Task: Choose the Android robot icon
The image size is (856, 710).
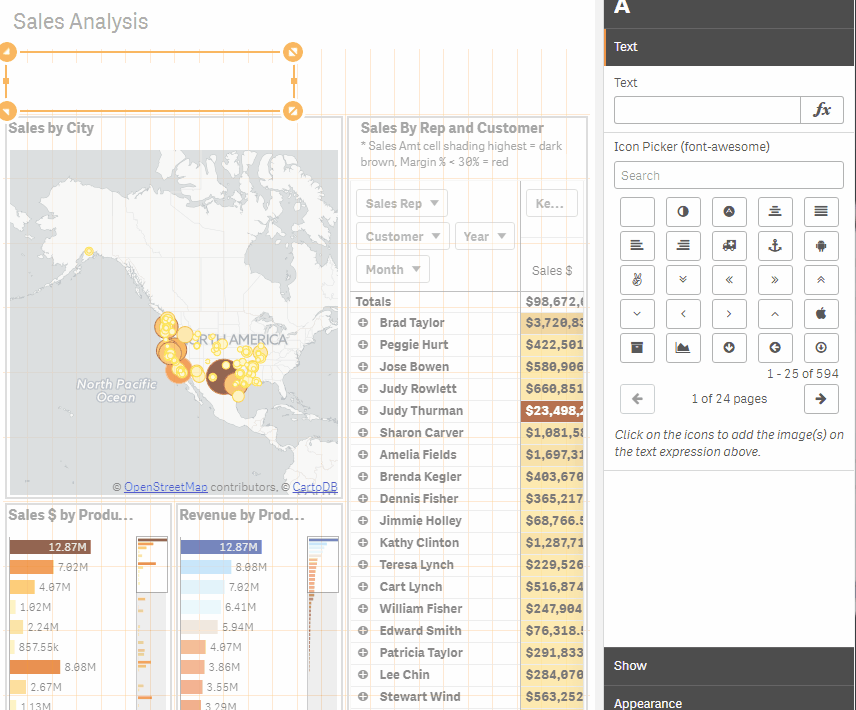Action: pos(821,246)
